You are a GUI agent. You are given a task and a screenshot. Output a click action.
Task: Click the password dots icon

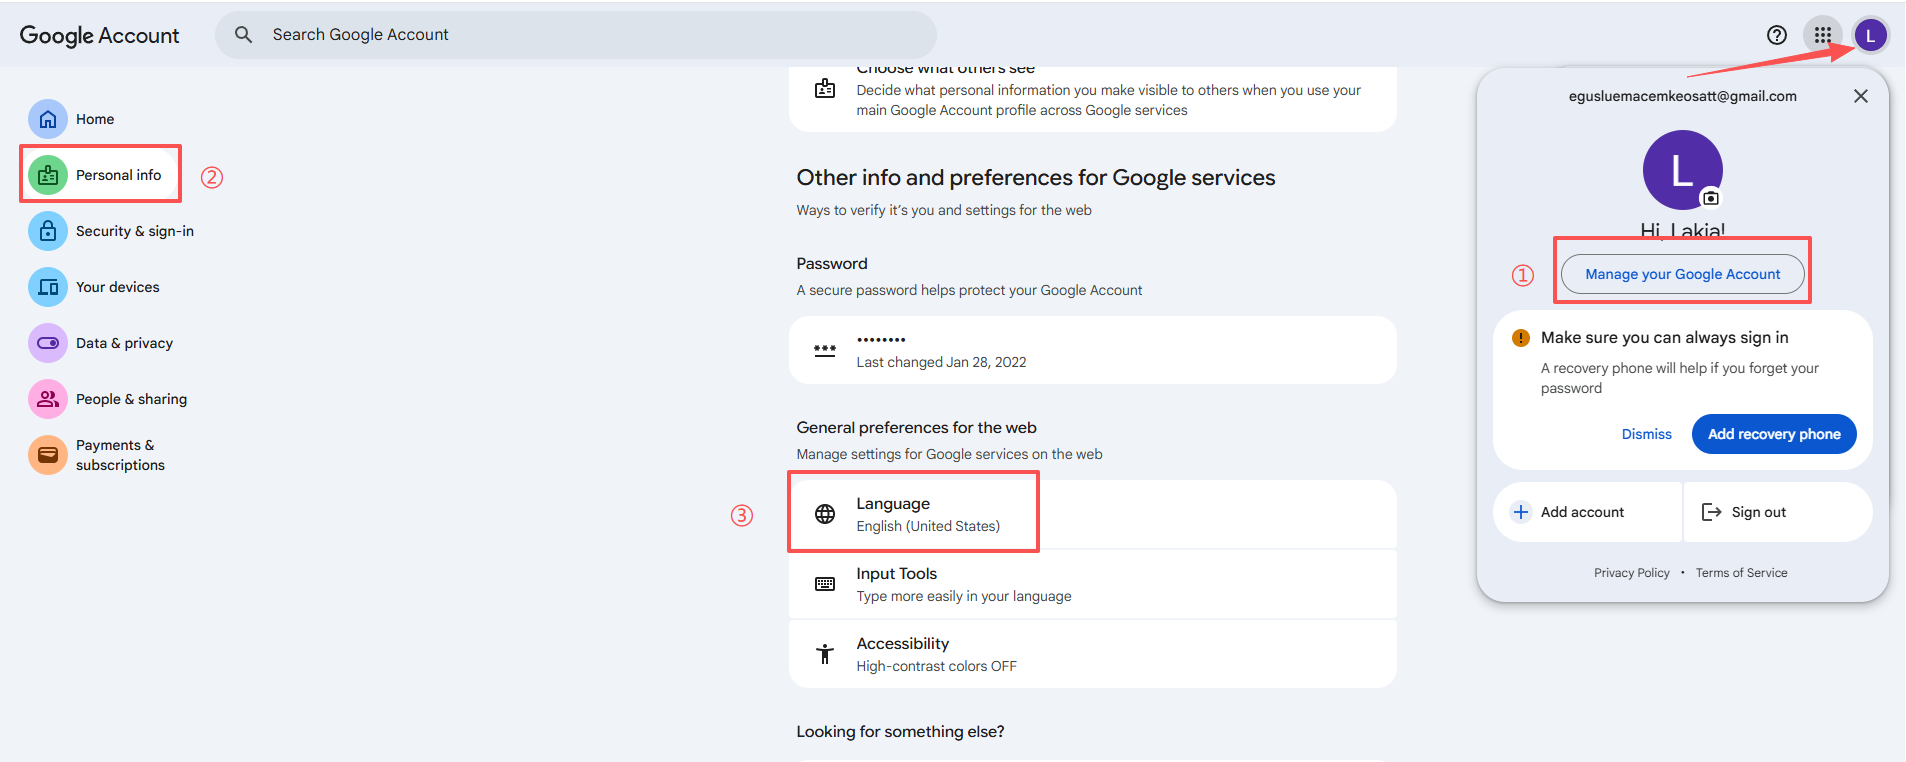pyautogui.click(x=825, y=350)
